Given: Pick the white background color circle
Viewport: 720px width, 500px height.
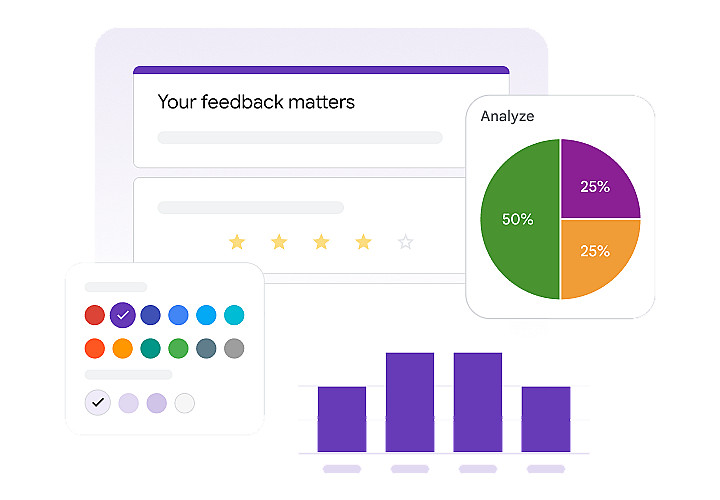Looking at the screenshot, I should [x=184, y=403].
